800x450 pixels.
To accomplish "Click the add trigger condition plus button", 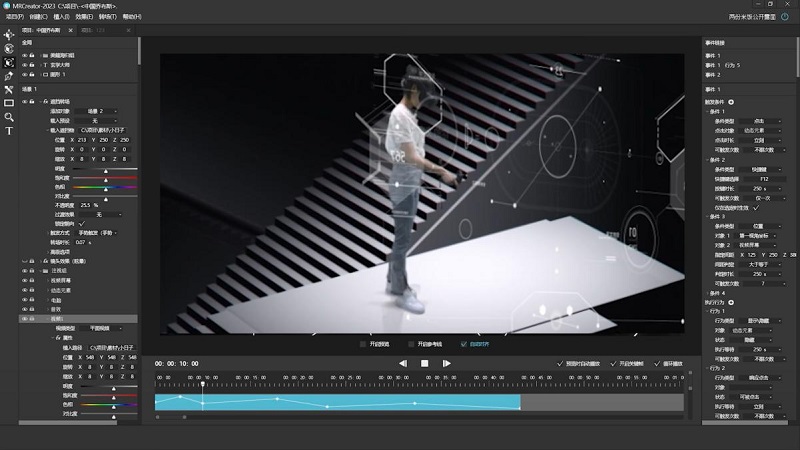I will click(731, 102).
